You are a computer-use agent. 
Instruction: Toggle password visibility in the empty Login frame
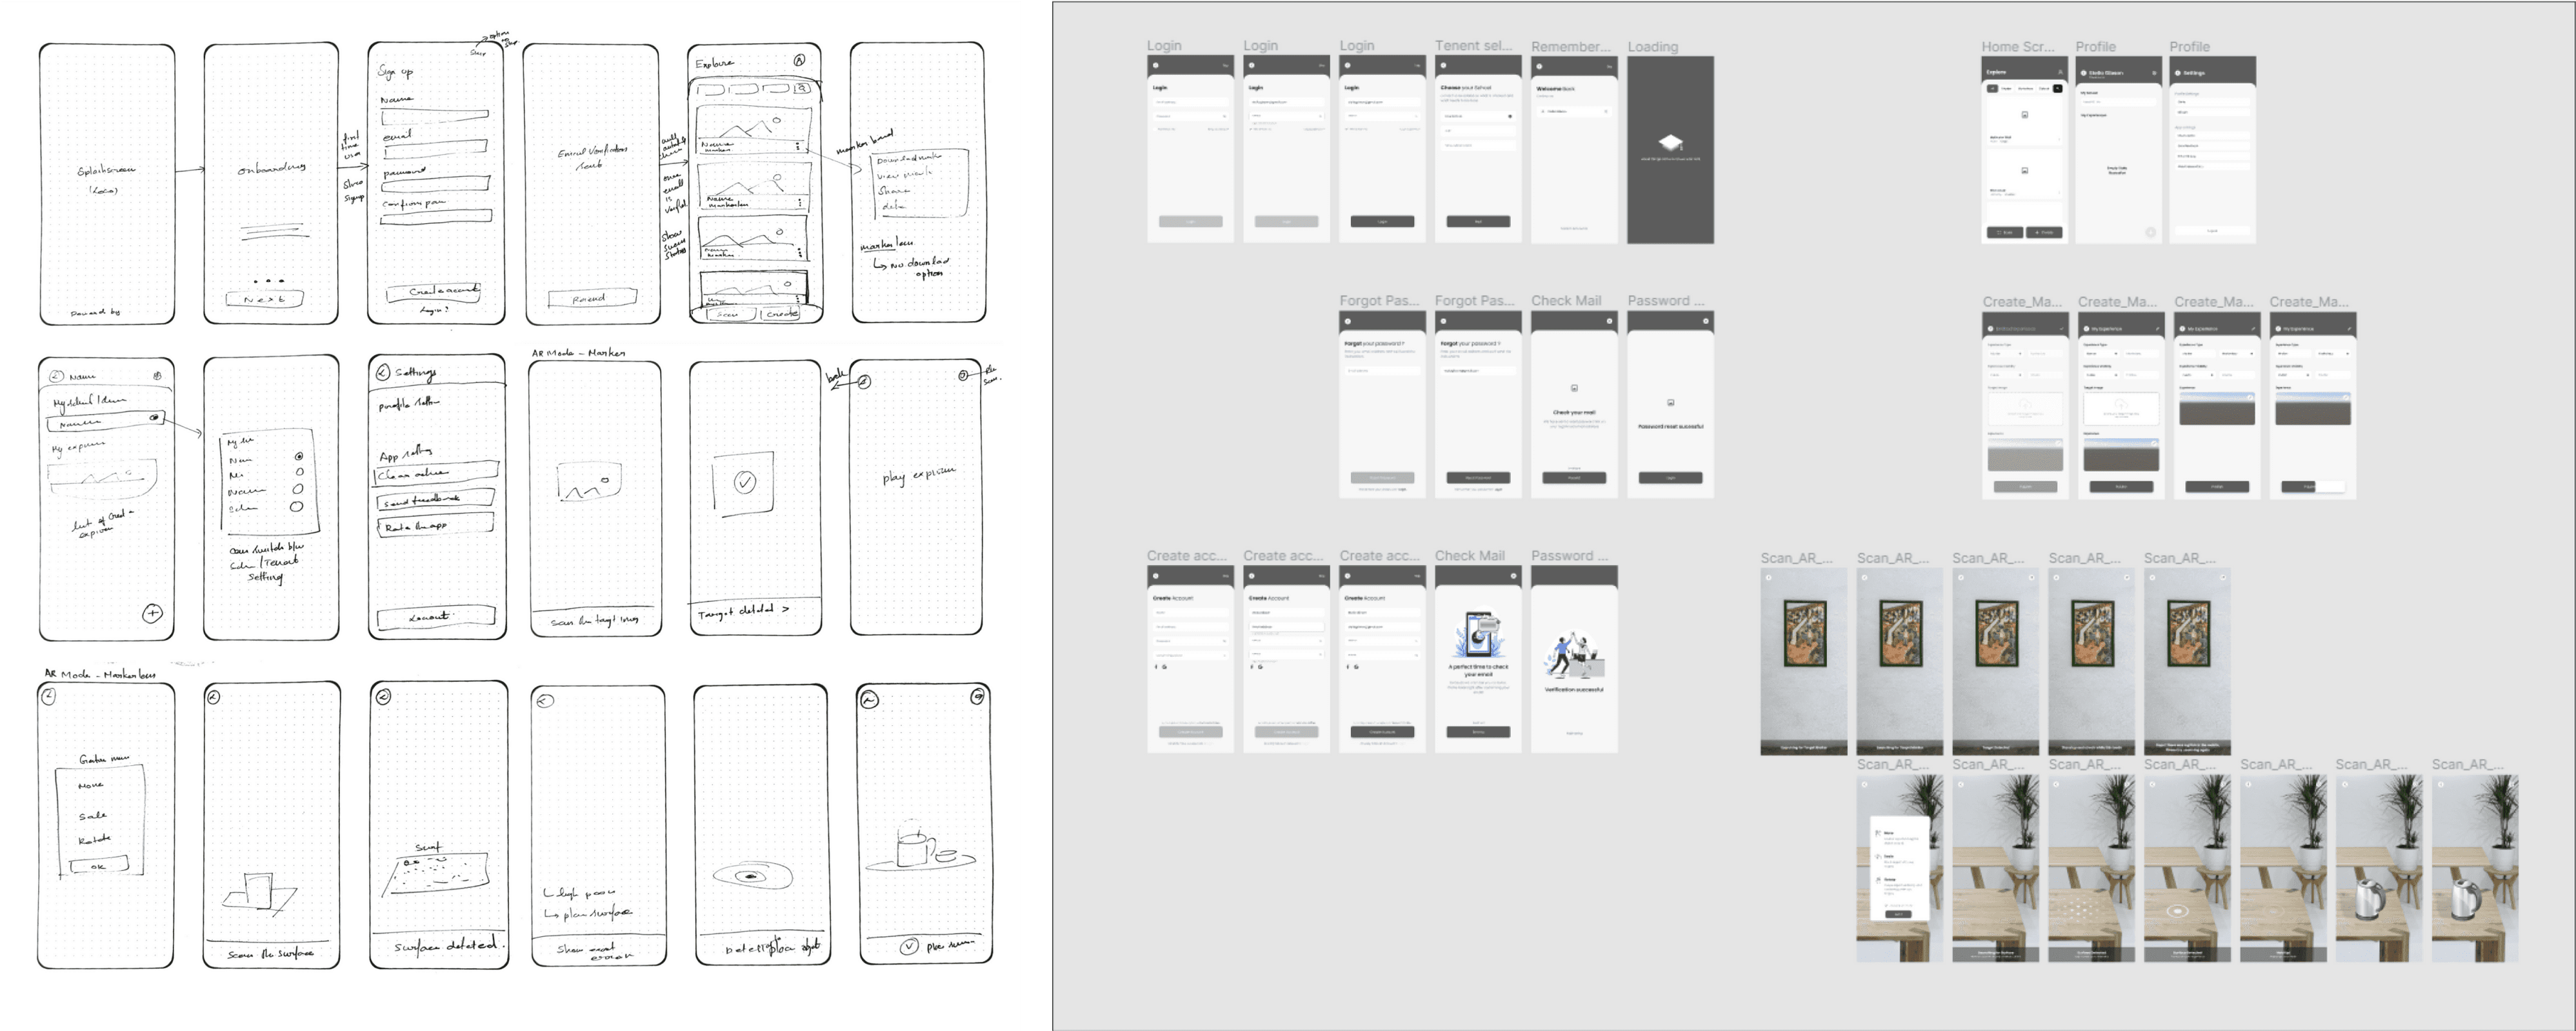(1224, 116)
